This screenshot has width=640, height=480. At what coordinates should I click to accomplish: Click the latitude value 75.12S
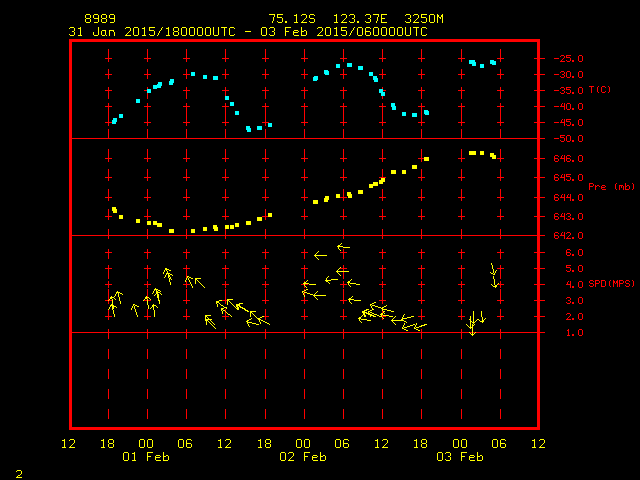tap(292, 19)
